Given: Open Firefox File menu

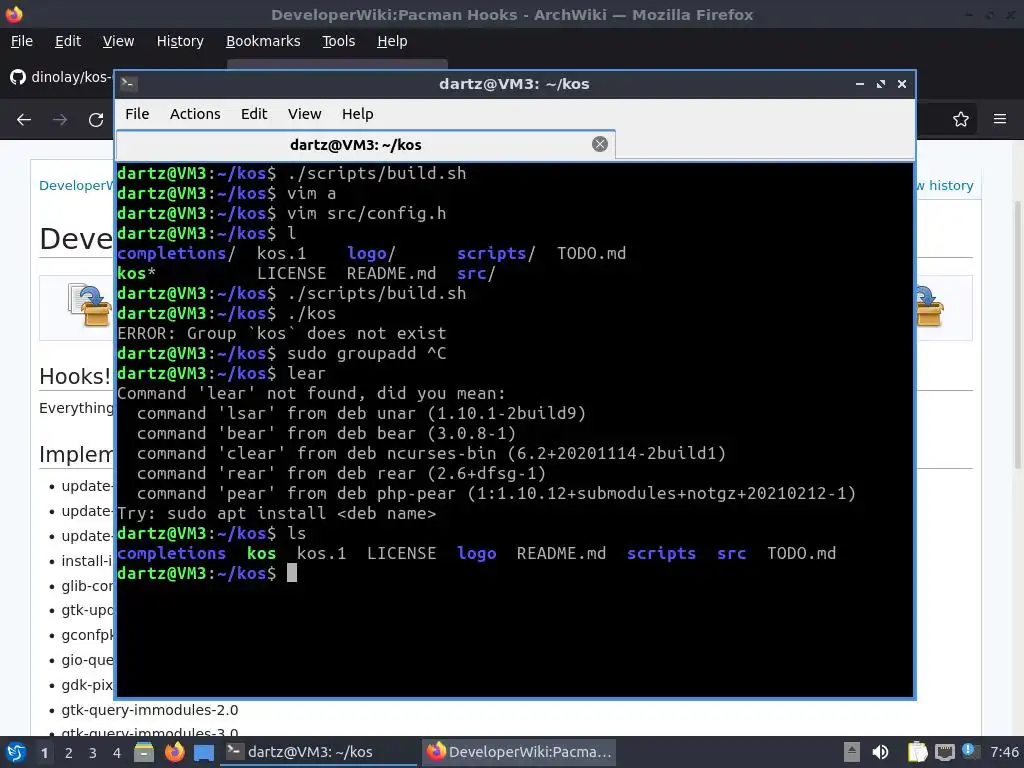Looking at the screenshot, I should [x=22, y=41].
